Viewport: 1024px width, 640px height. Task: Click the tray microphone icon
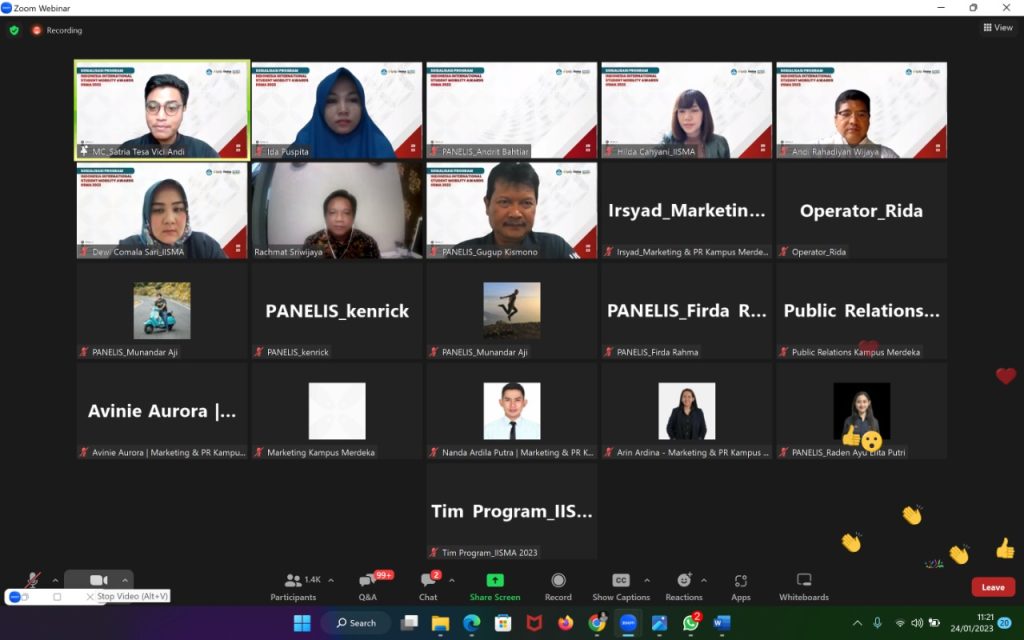[x=878, y=623]
